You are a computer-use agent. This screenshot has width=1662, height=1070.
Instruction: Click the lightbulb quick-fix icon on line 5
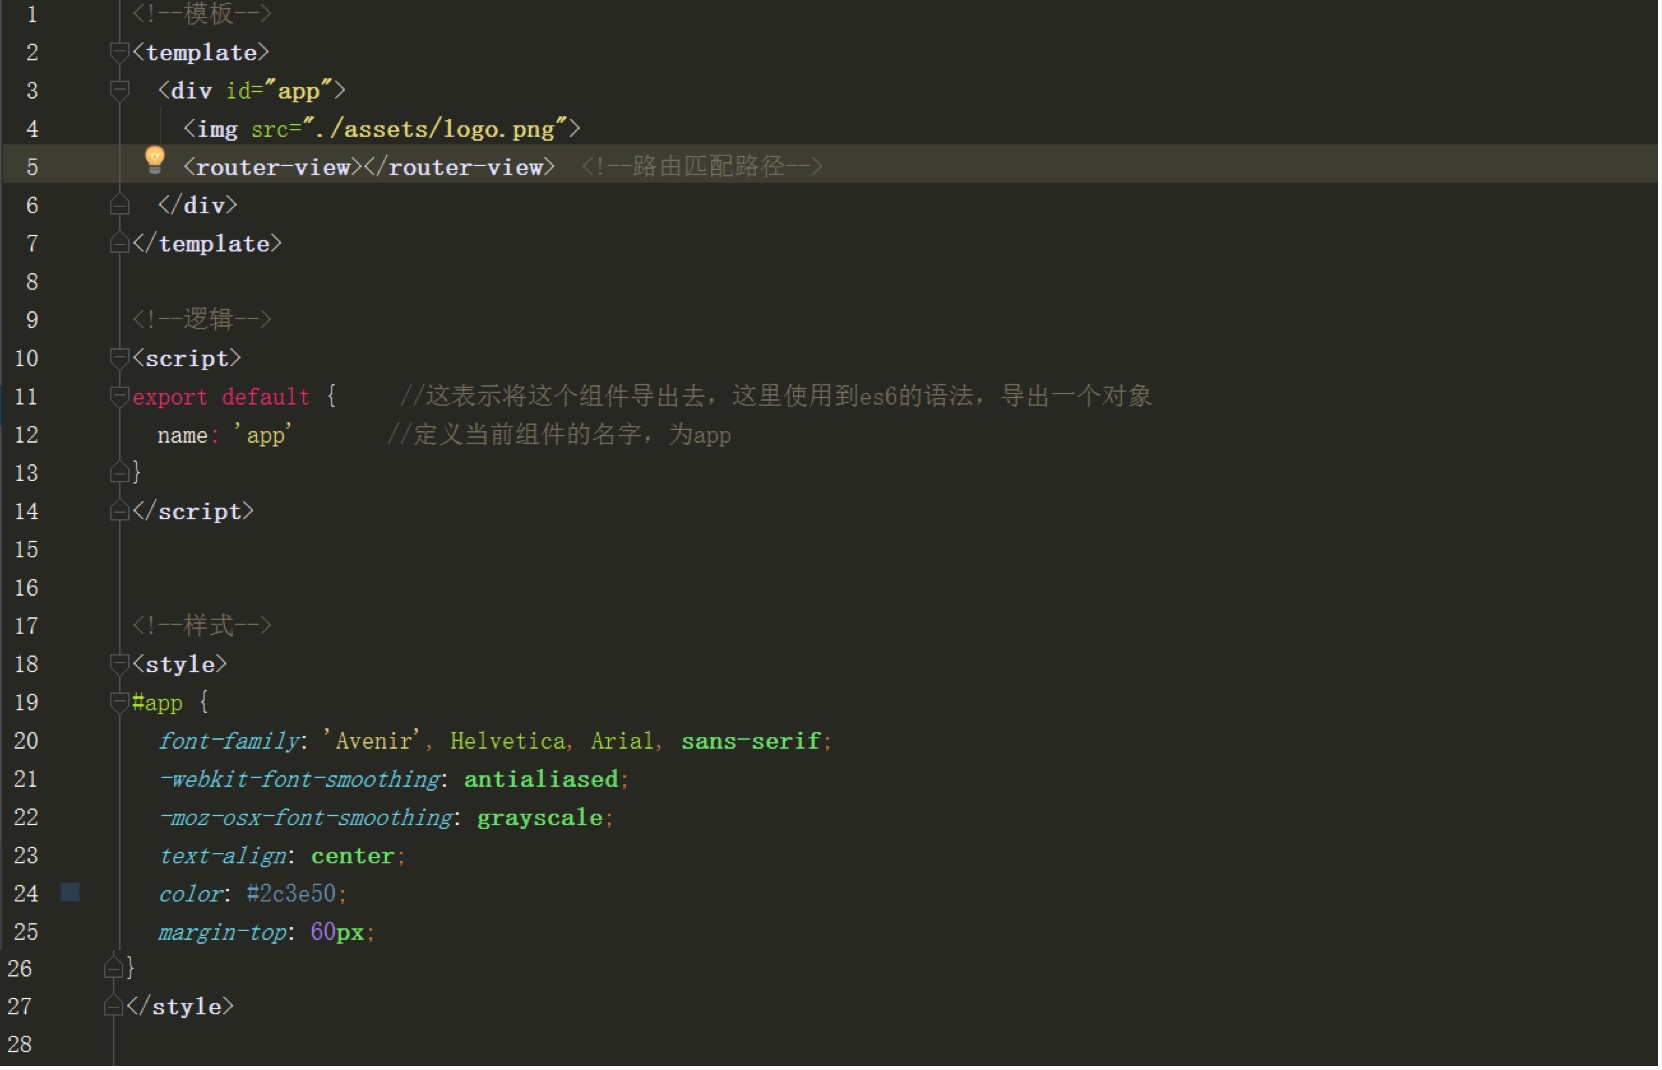tap(154, 160)
